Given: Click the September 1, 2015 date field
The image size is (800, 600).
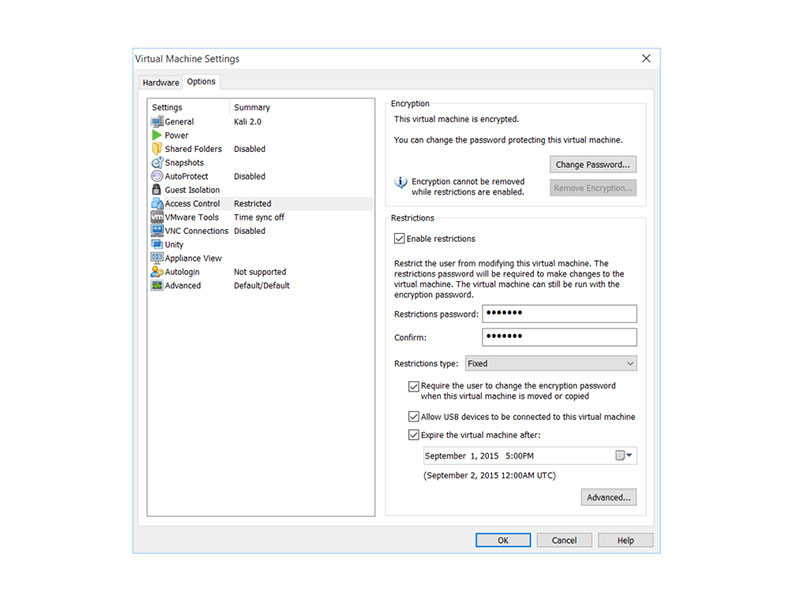Looking at the screenshot, I should tap(530, 456).
